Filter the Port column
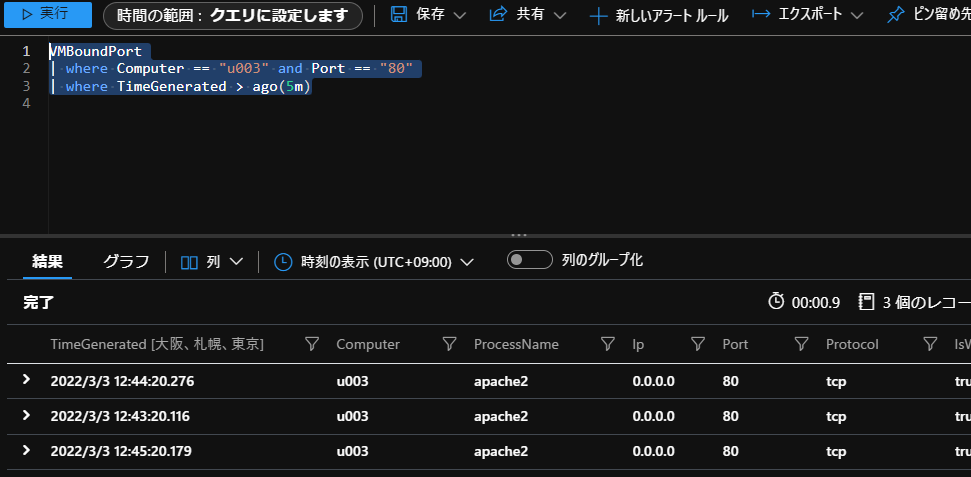971x477 pixels. point(802,344)
